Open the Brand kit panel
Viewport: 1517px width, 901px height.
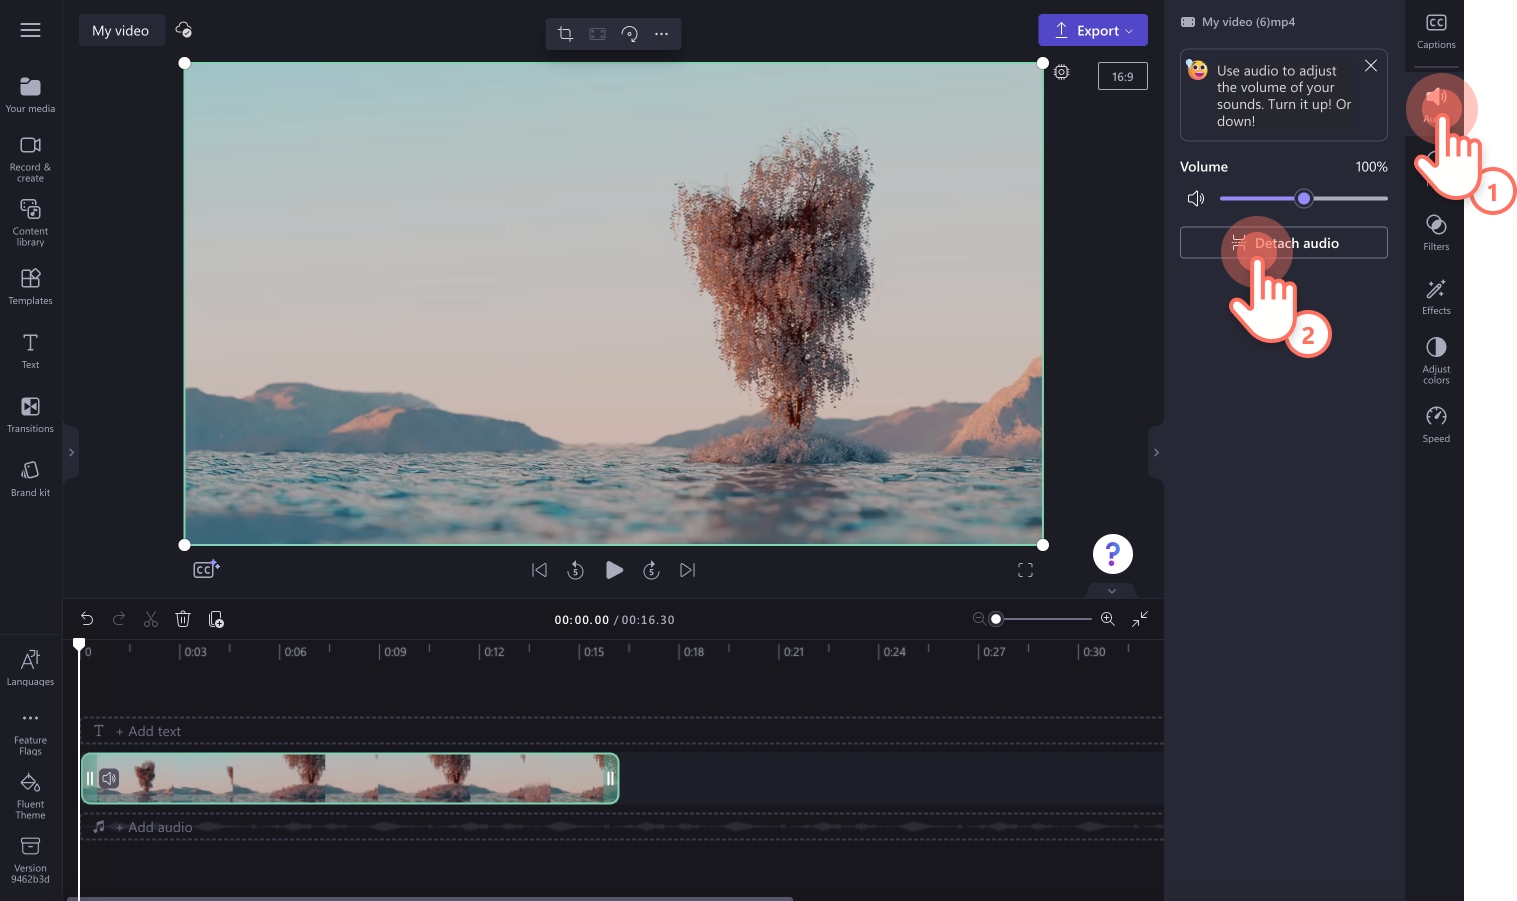30,478
